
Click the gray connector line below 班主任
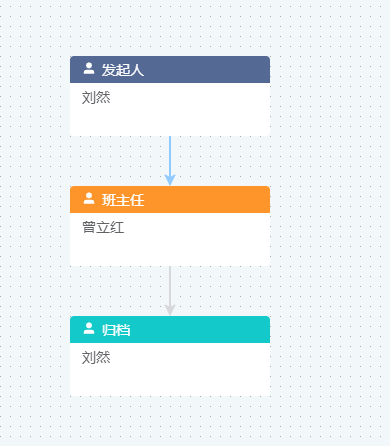coord(170,285)
